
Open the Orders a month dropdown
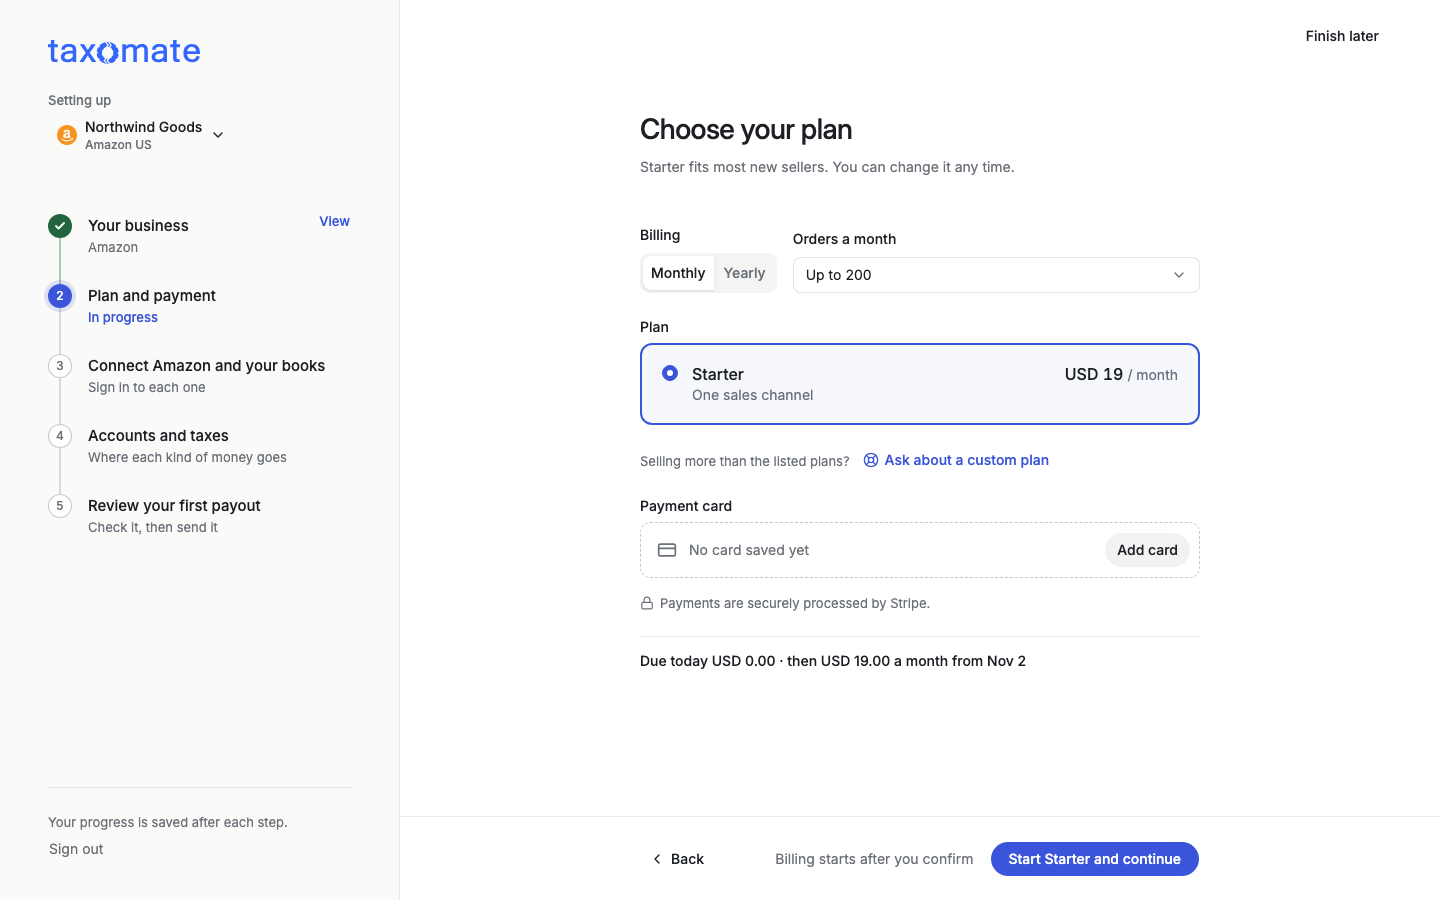996,275
